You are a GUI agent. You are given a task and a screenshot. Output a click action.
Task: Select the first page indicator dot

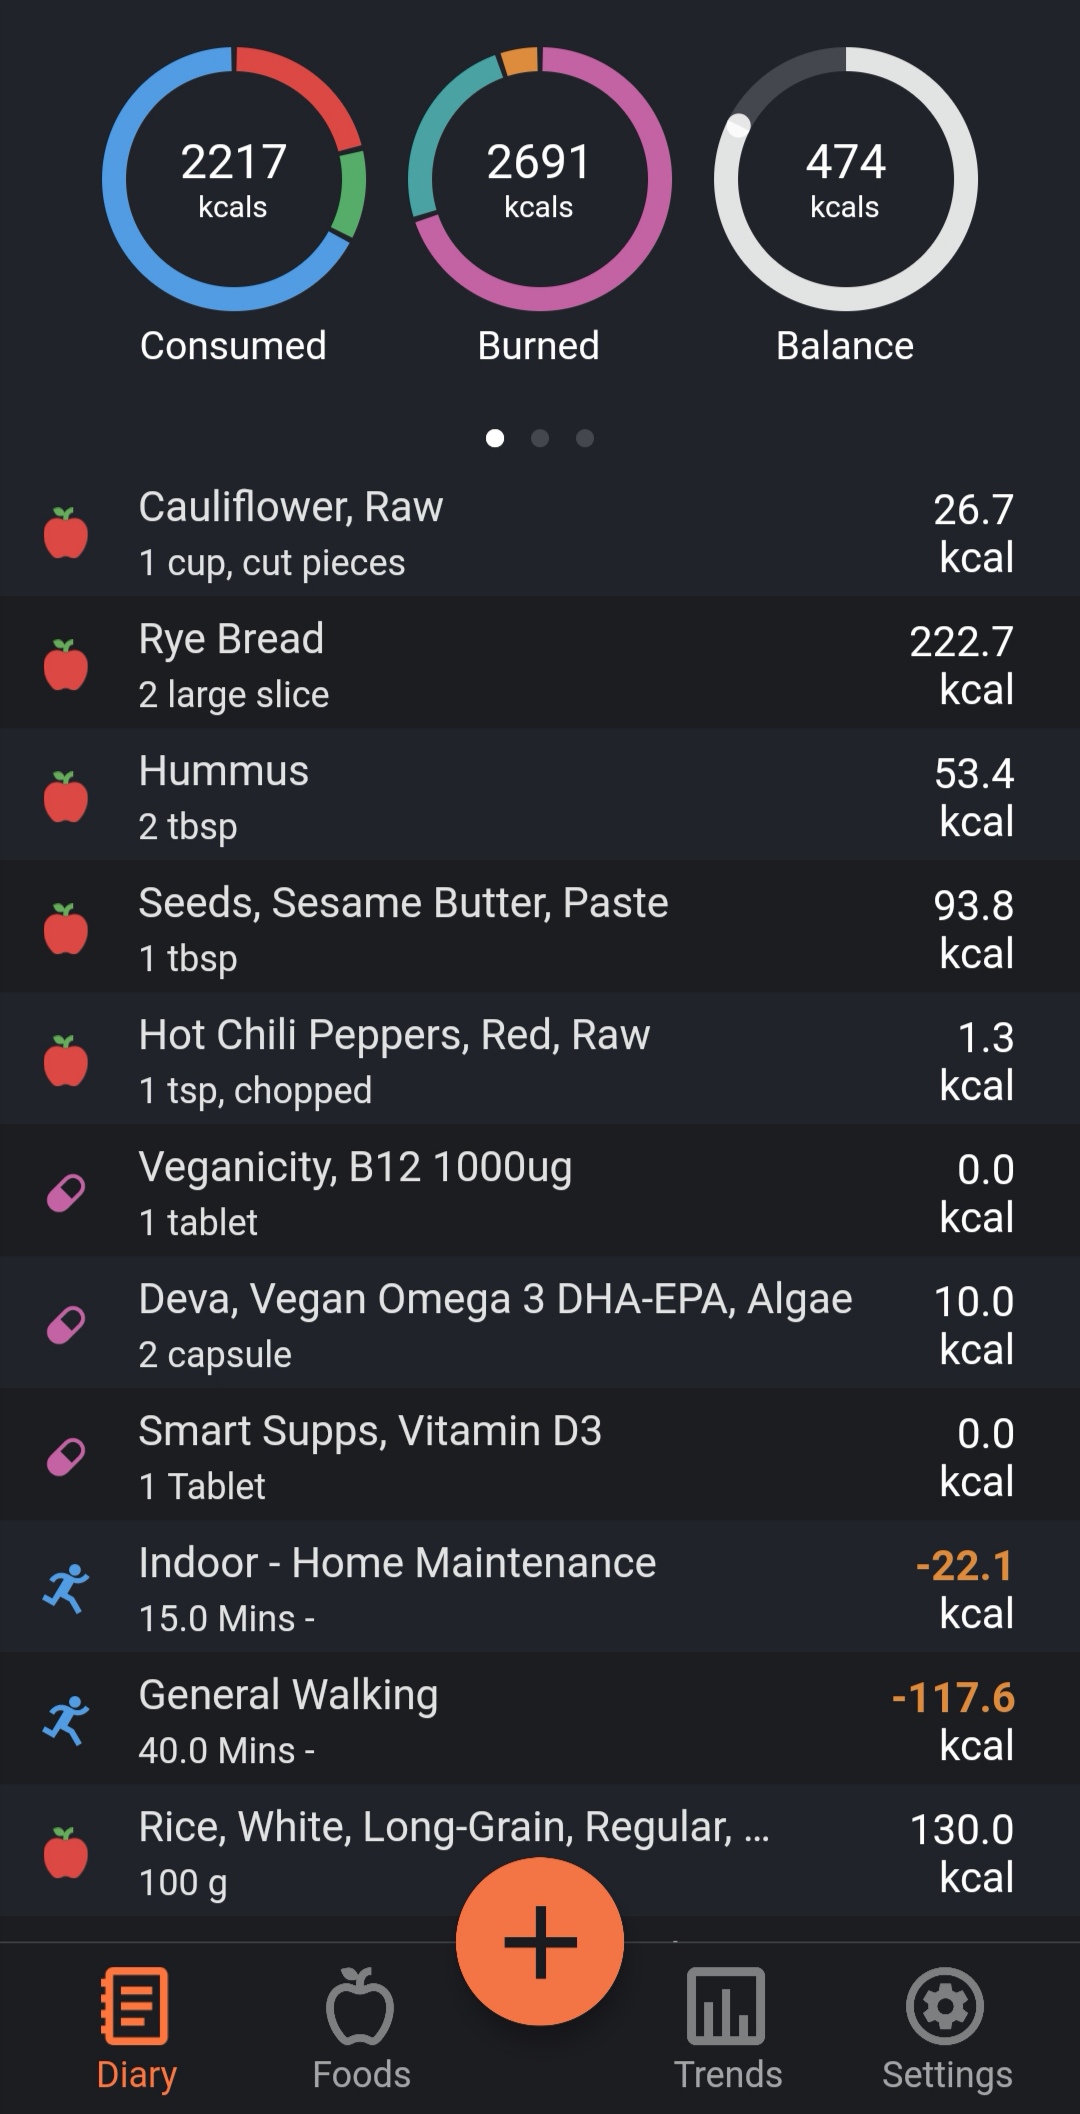(494, 438)
